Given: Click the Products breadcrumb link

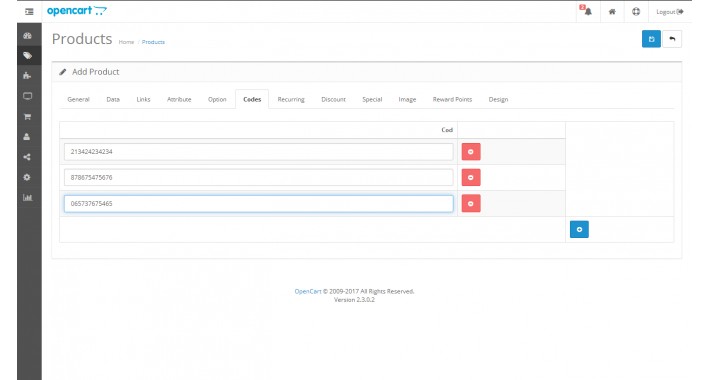Looking at the screenshot, I should click(154, 42).
